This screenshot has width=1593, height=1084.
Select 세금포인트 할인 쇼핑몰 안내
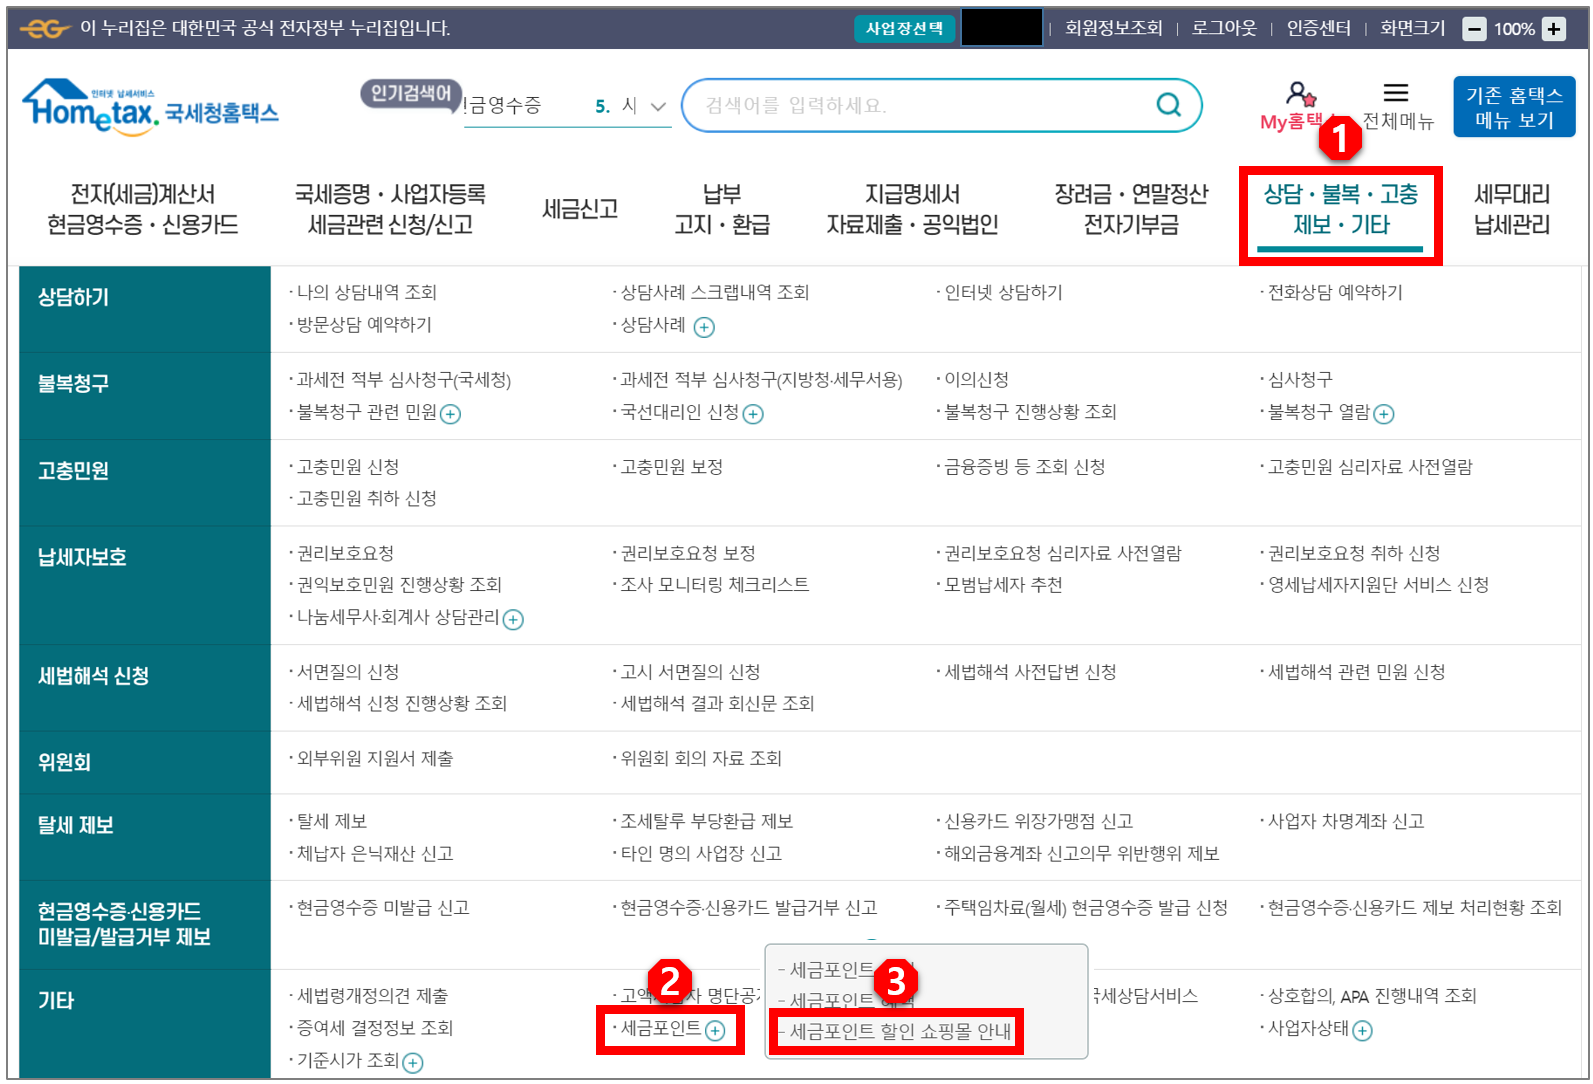pos(900,1032)
